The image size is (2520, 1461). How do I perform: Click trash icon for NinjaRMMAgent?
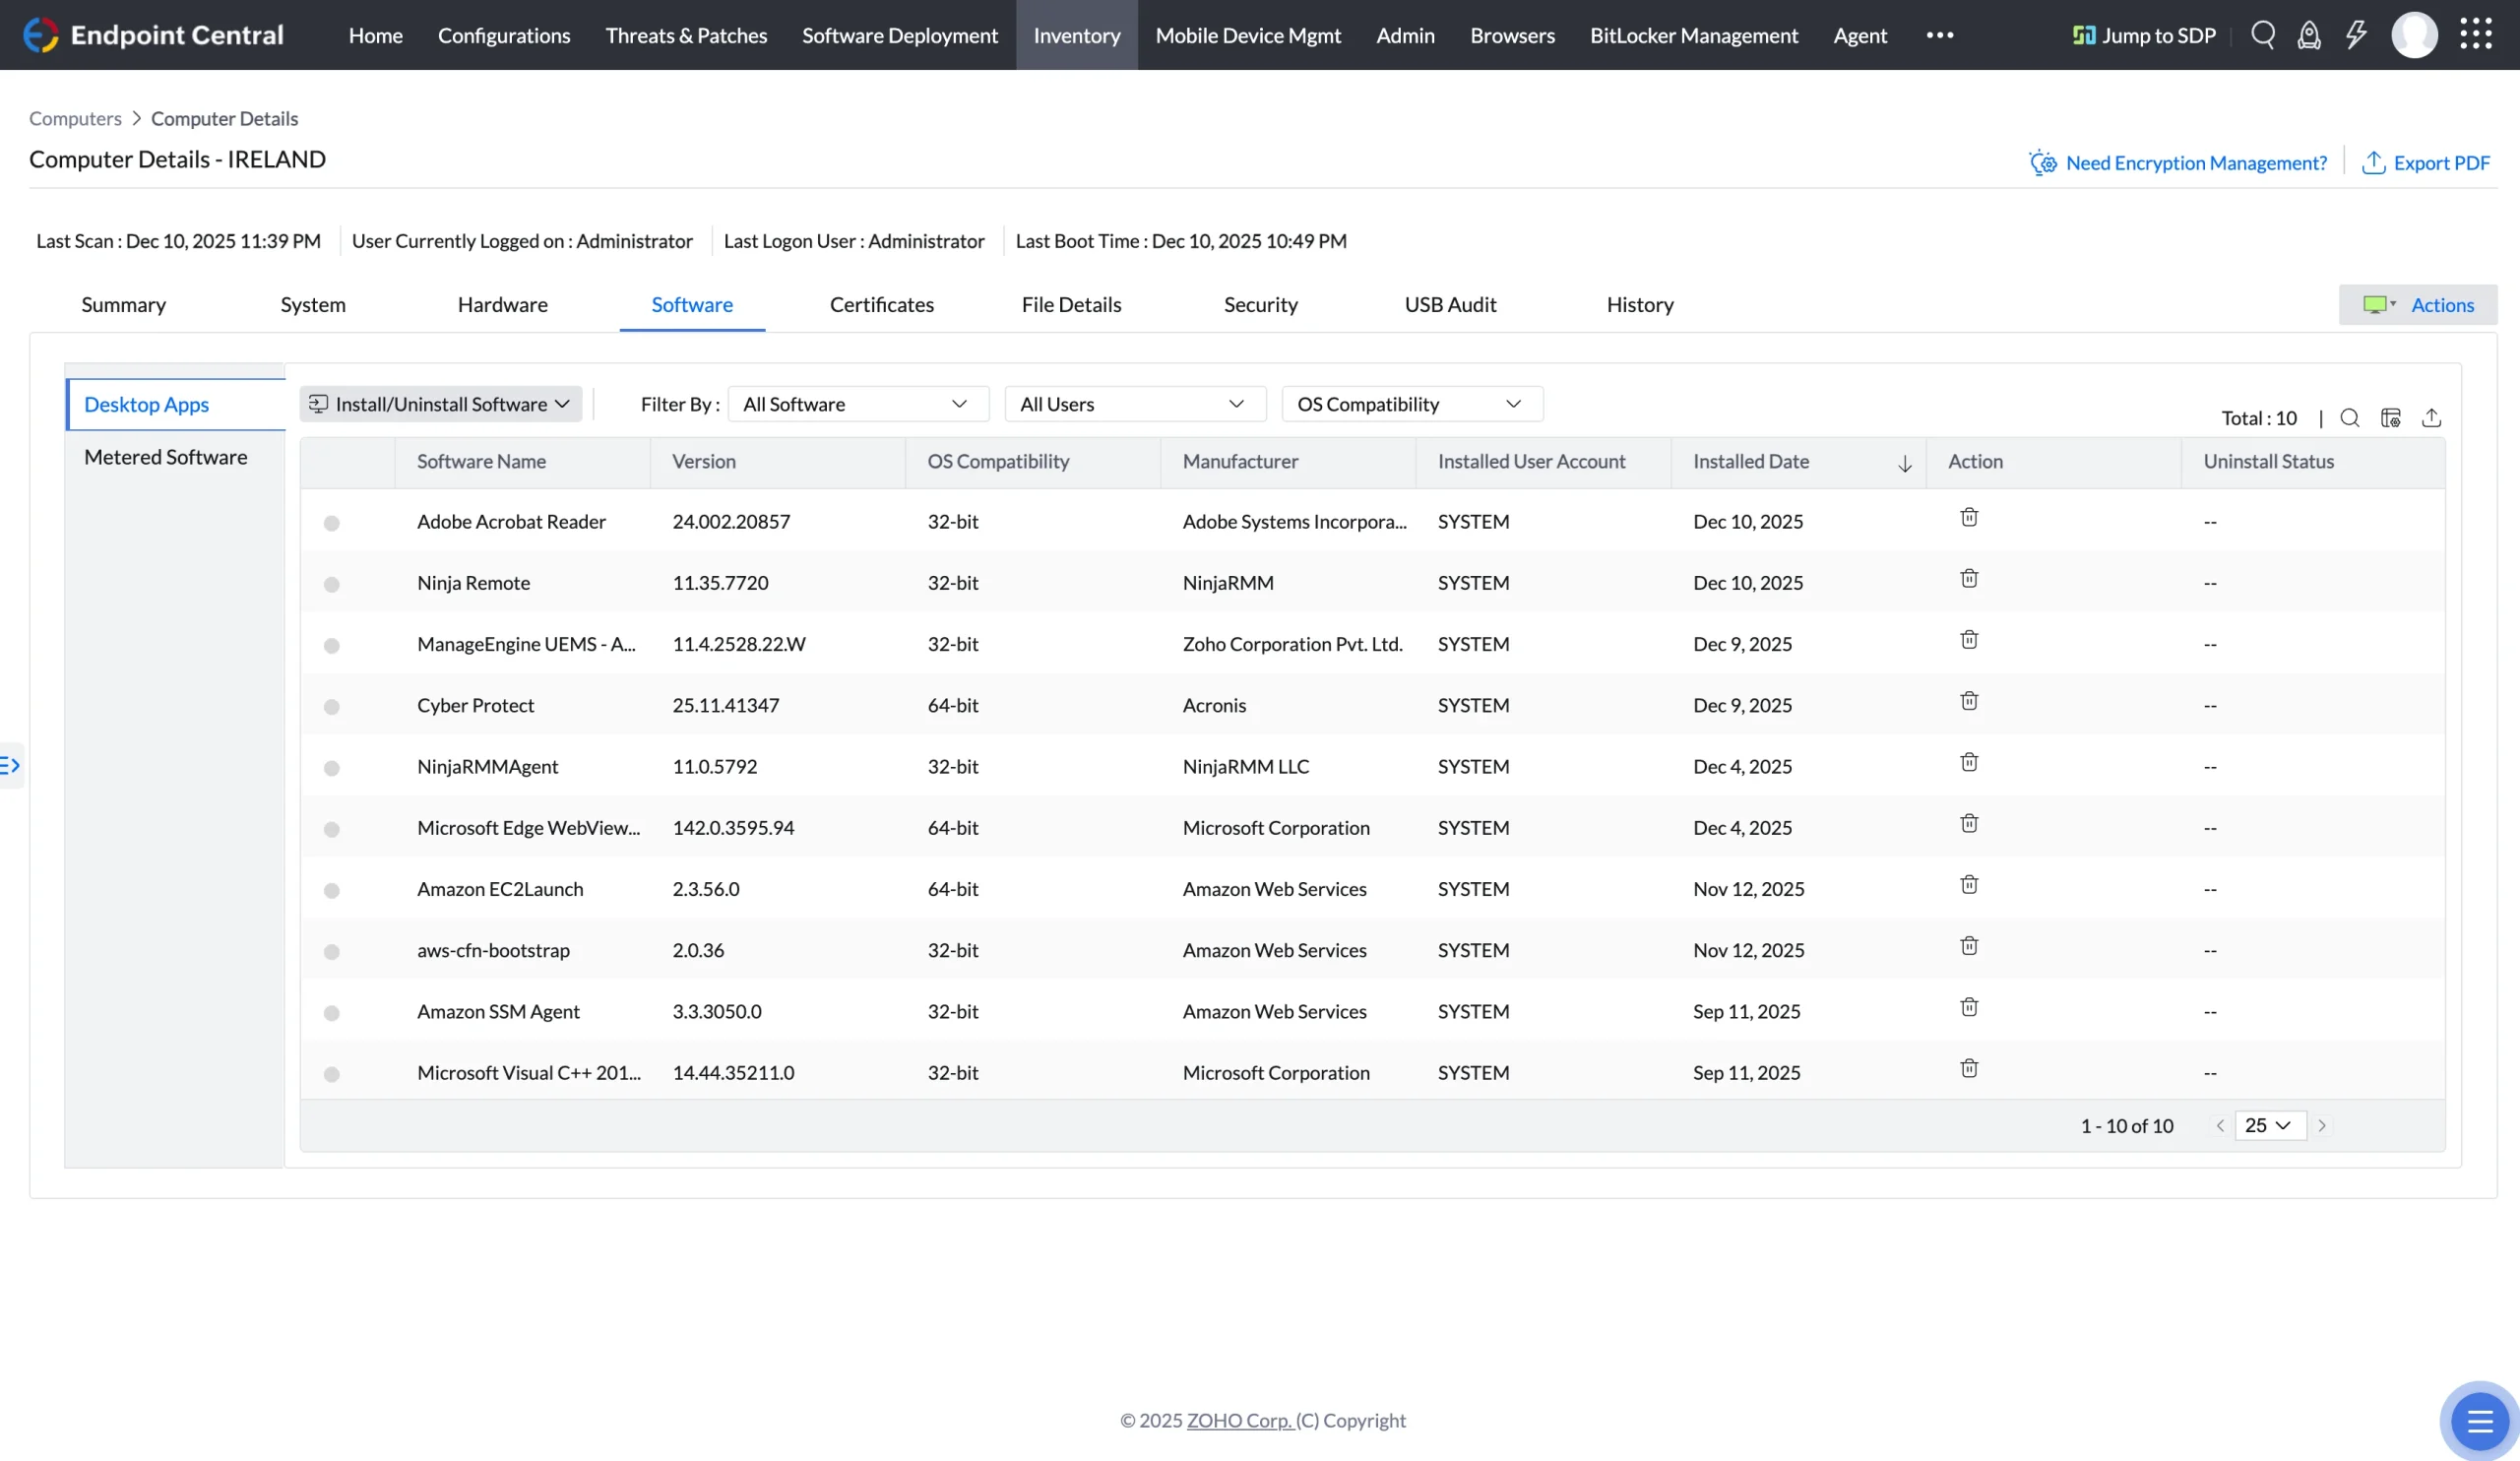(1968, 763)
